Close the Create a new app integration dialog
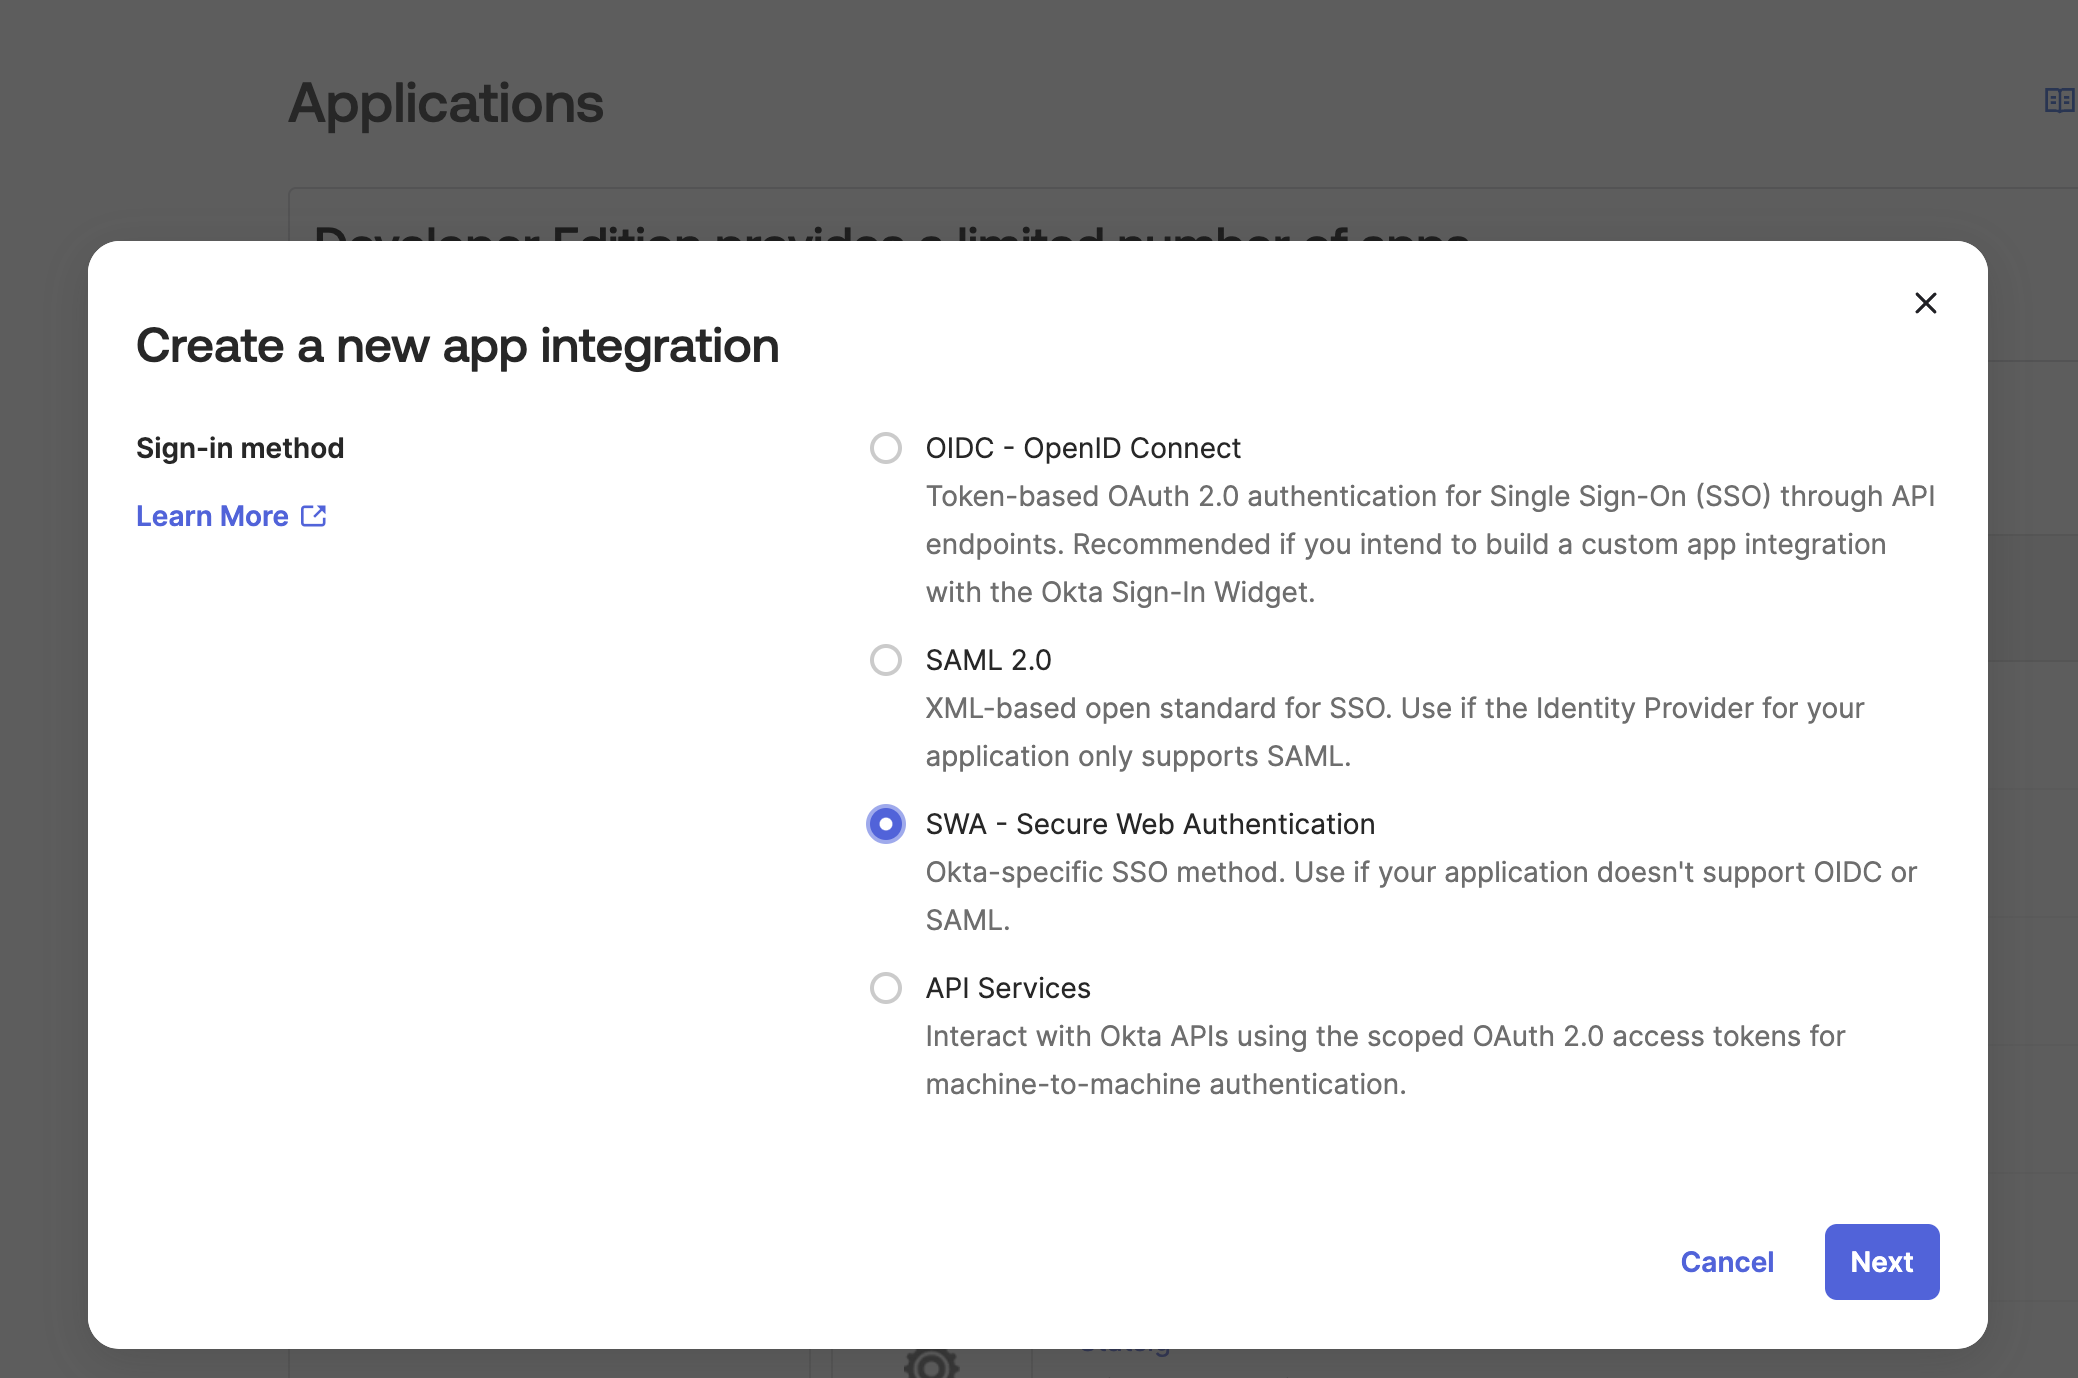This screenshot has height=1378, width=2078. click(1924, 303)
